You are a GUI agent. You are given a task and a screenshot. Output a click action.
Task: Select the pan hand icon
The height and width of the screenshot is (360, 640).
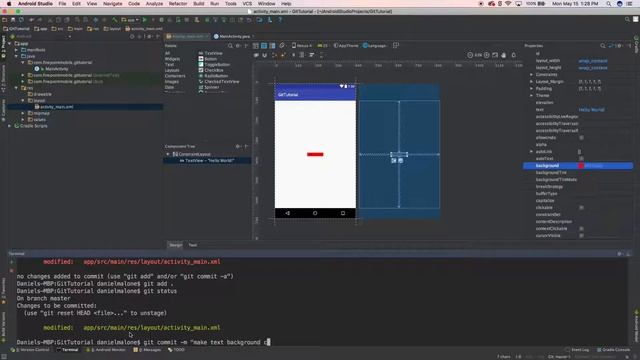tap(504, 55)
